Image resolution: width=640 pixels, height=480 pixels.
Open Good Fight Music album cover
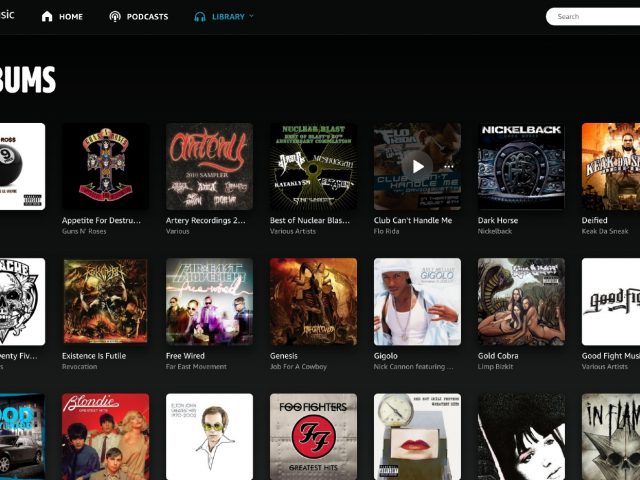click(x=611, y=302)
